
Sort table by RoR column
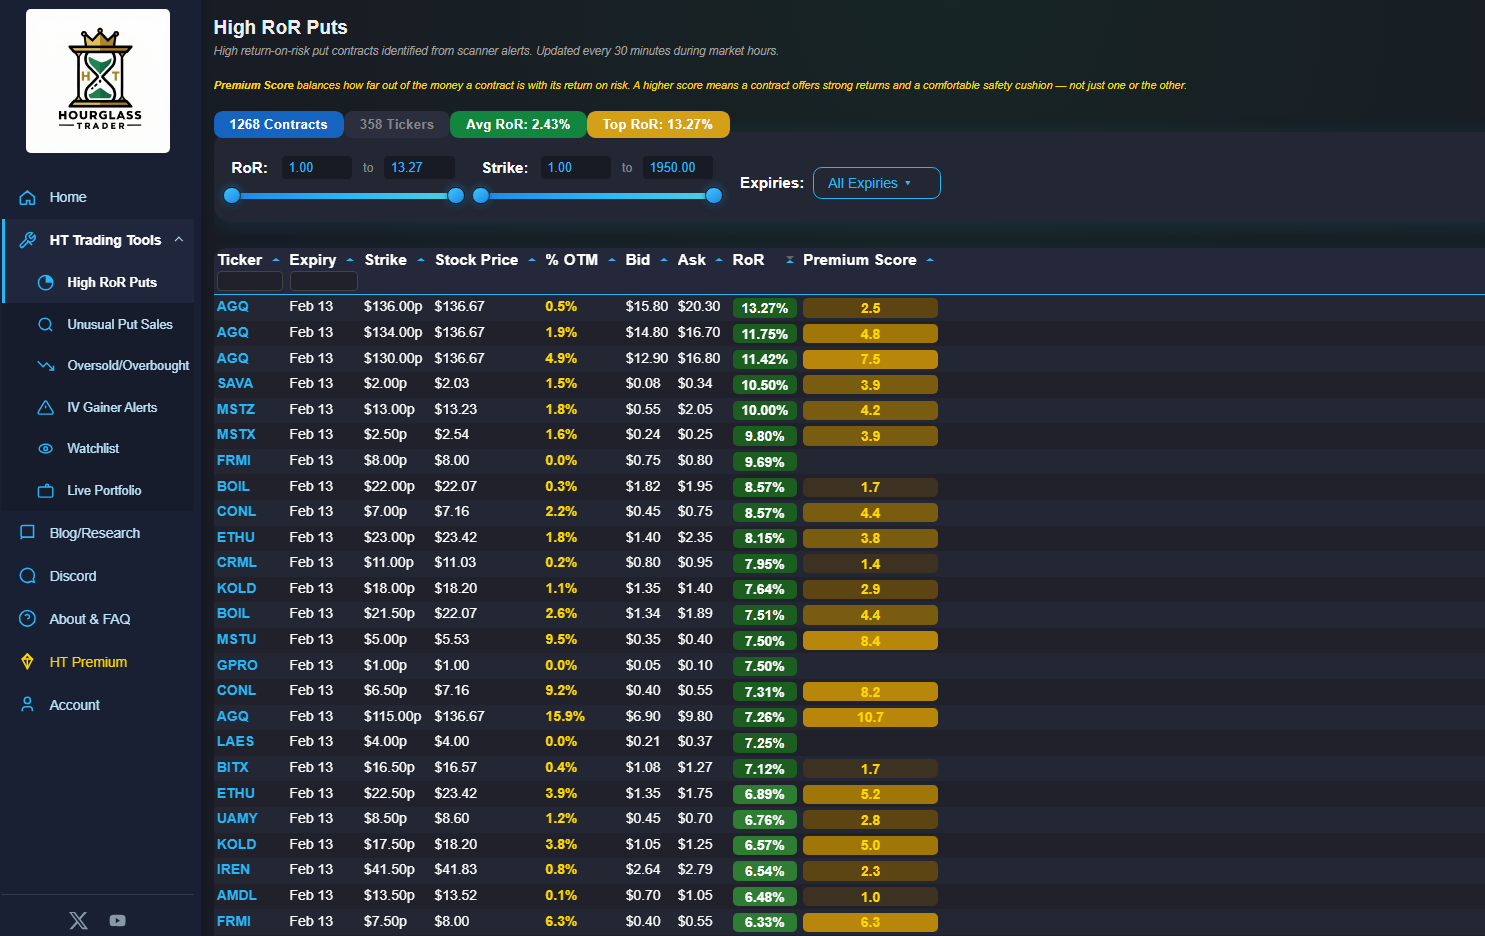(x=748, y=260)
